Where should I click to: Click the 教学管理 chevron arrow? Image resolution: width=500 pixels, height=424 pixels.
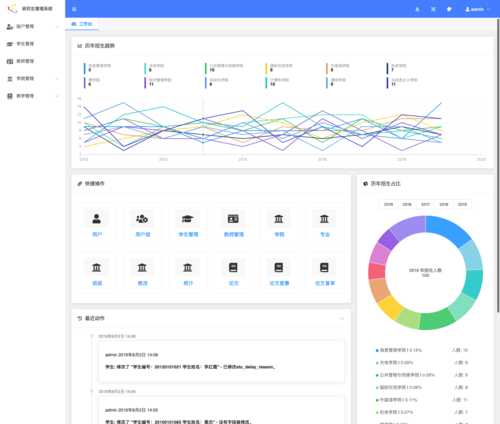(57, 96)
